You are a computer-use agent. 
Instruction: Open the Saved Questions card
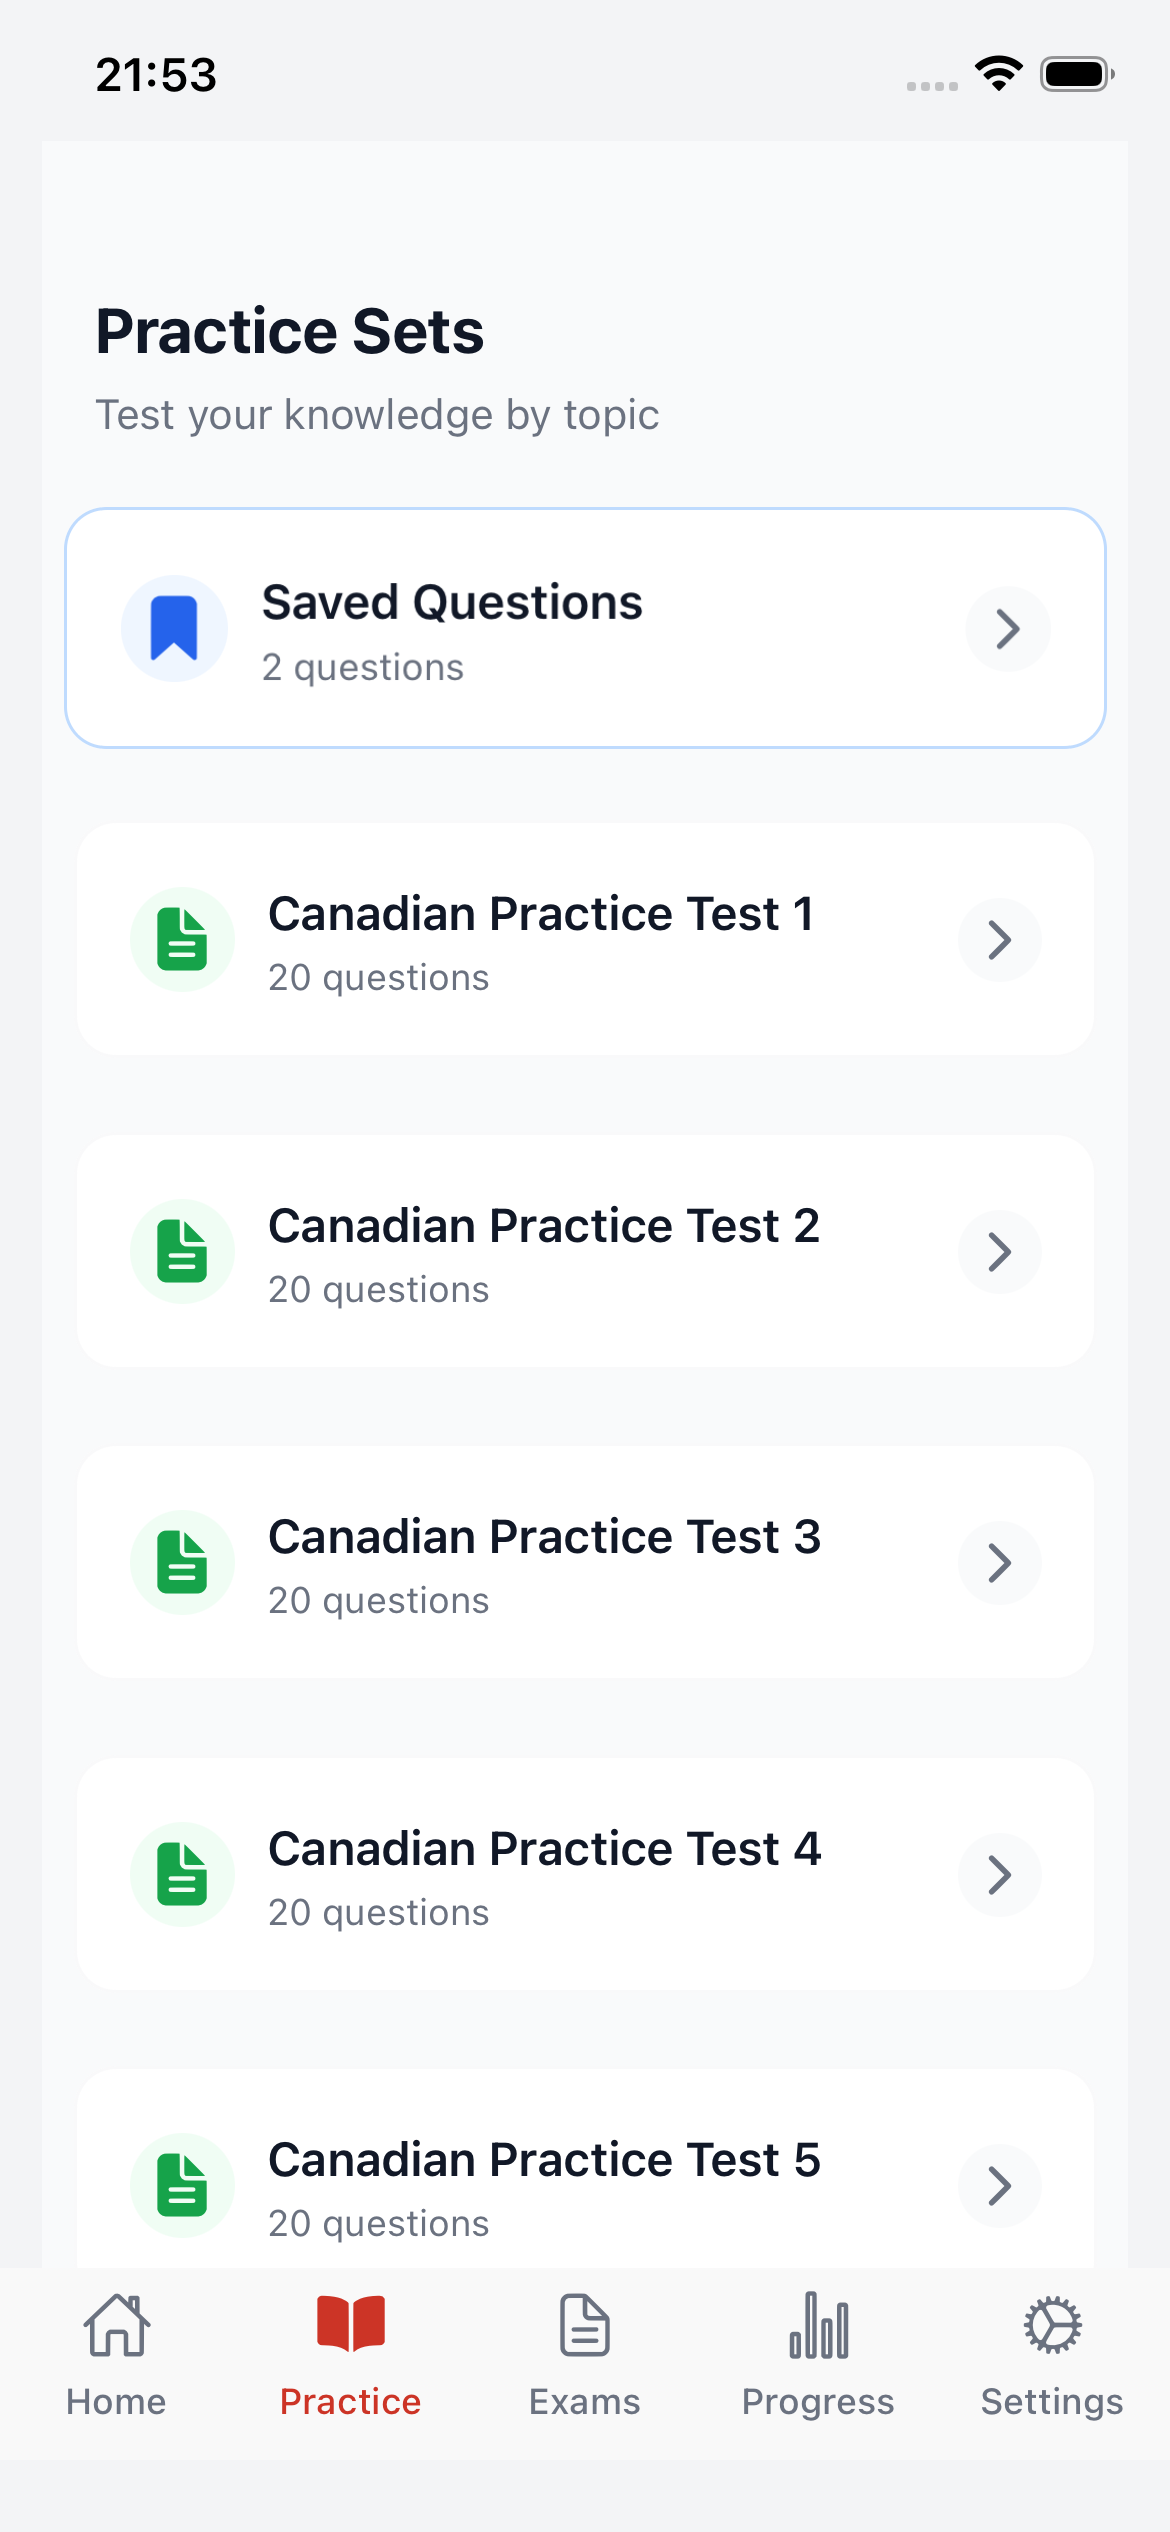(584, 626)
